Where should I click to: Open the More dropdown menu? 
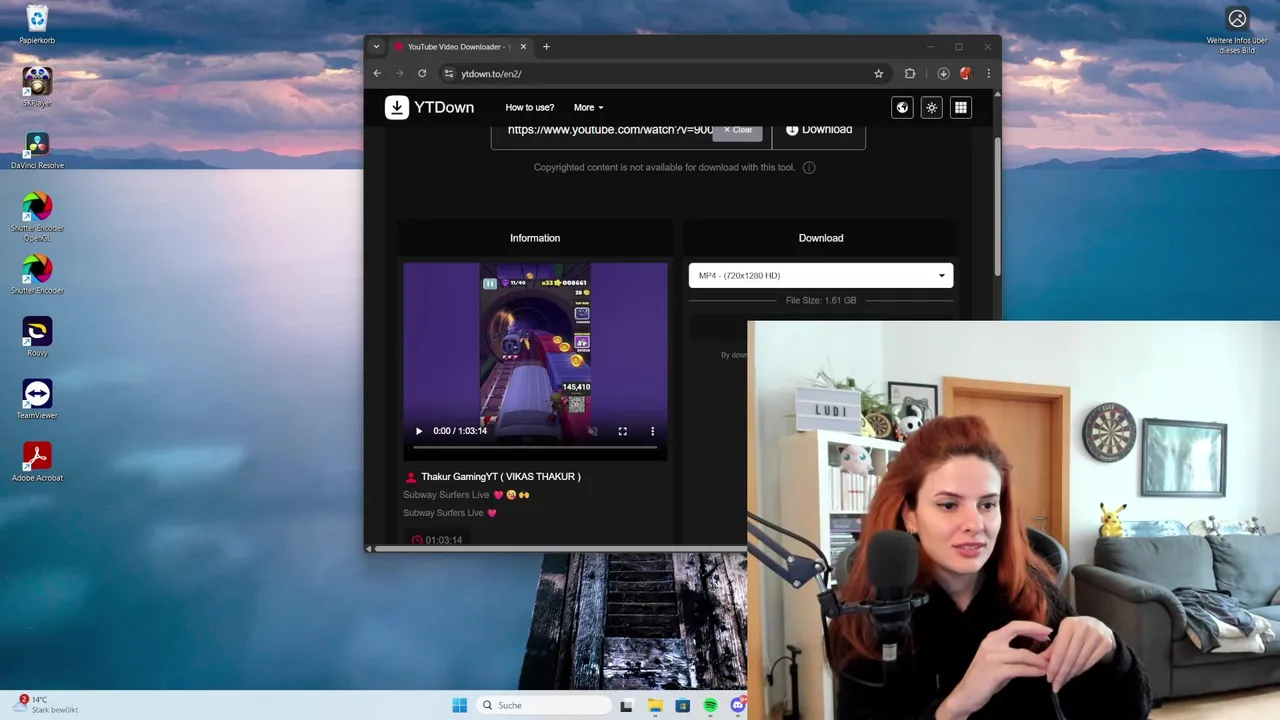pyautogui.click(x=588, y=107)
